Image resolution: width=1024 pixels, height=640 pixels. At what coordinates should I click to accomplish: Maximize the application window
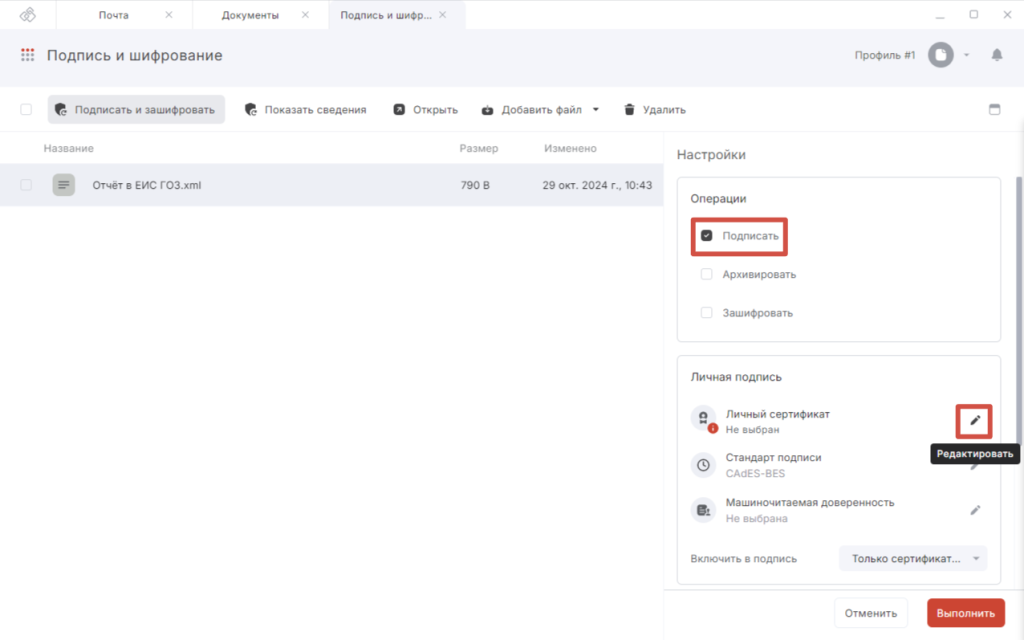[x=974, y=14]
